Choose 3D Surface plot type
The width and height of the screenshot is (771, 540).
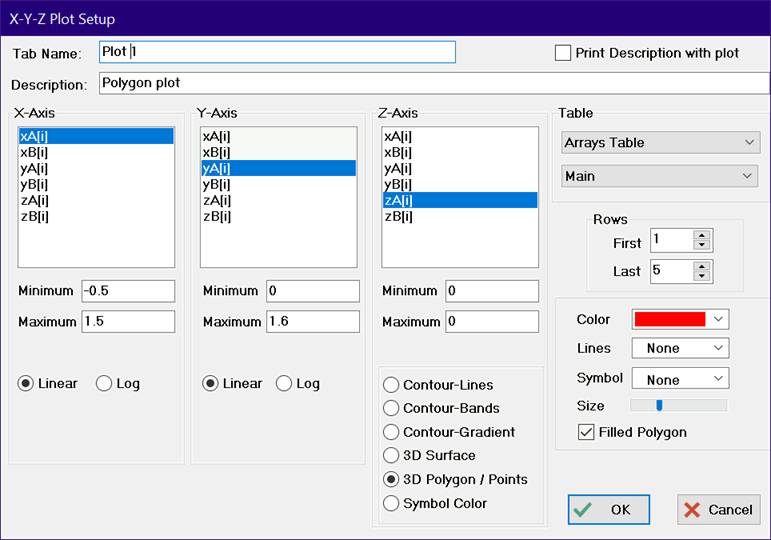click(x=391, y=456)
